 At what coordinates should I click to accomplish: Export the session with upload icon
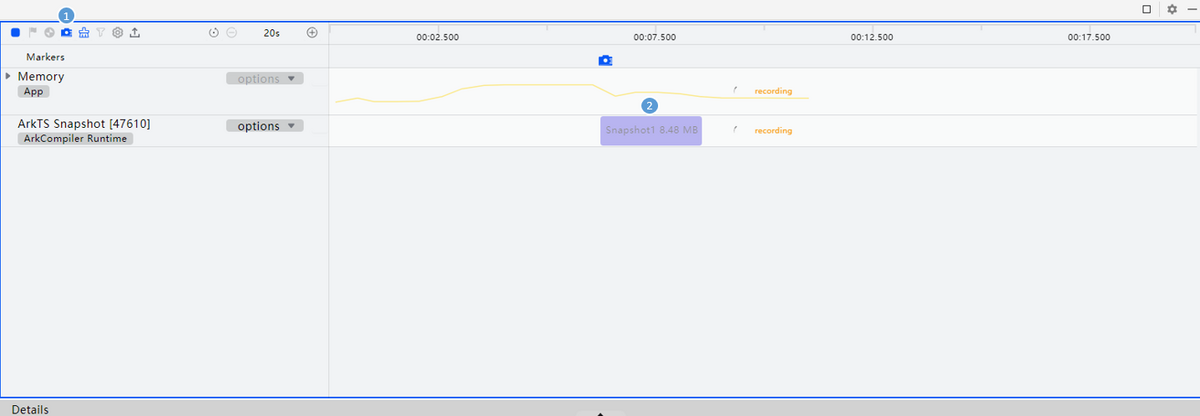coord(135,33)
